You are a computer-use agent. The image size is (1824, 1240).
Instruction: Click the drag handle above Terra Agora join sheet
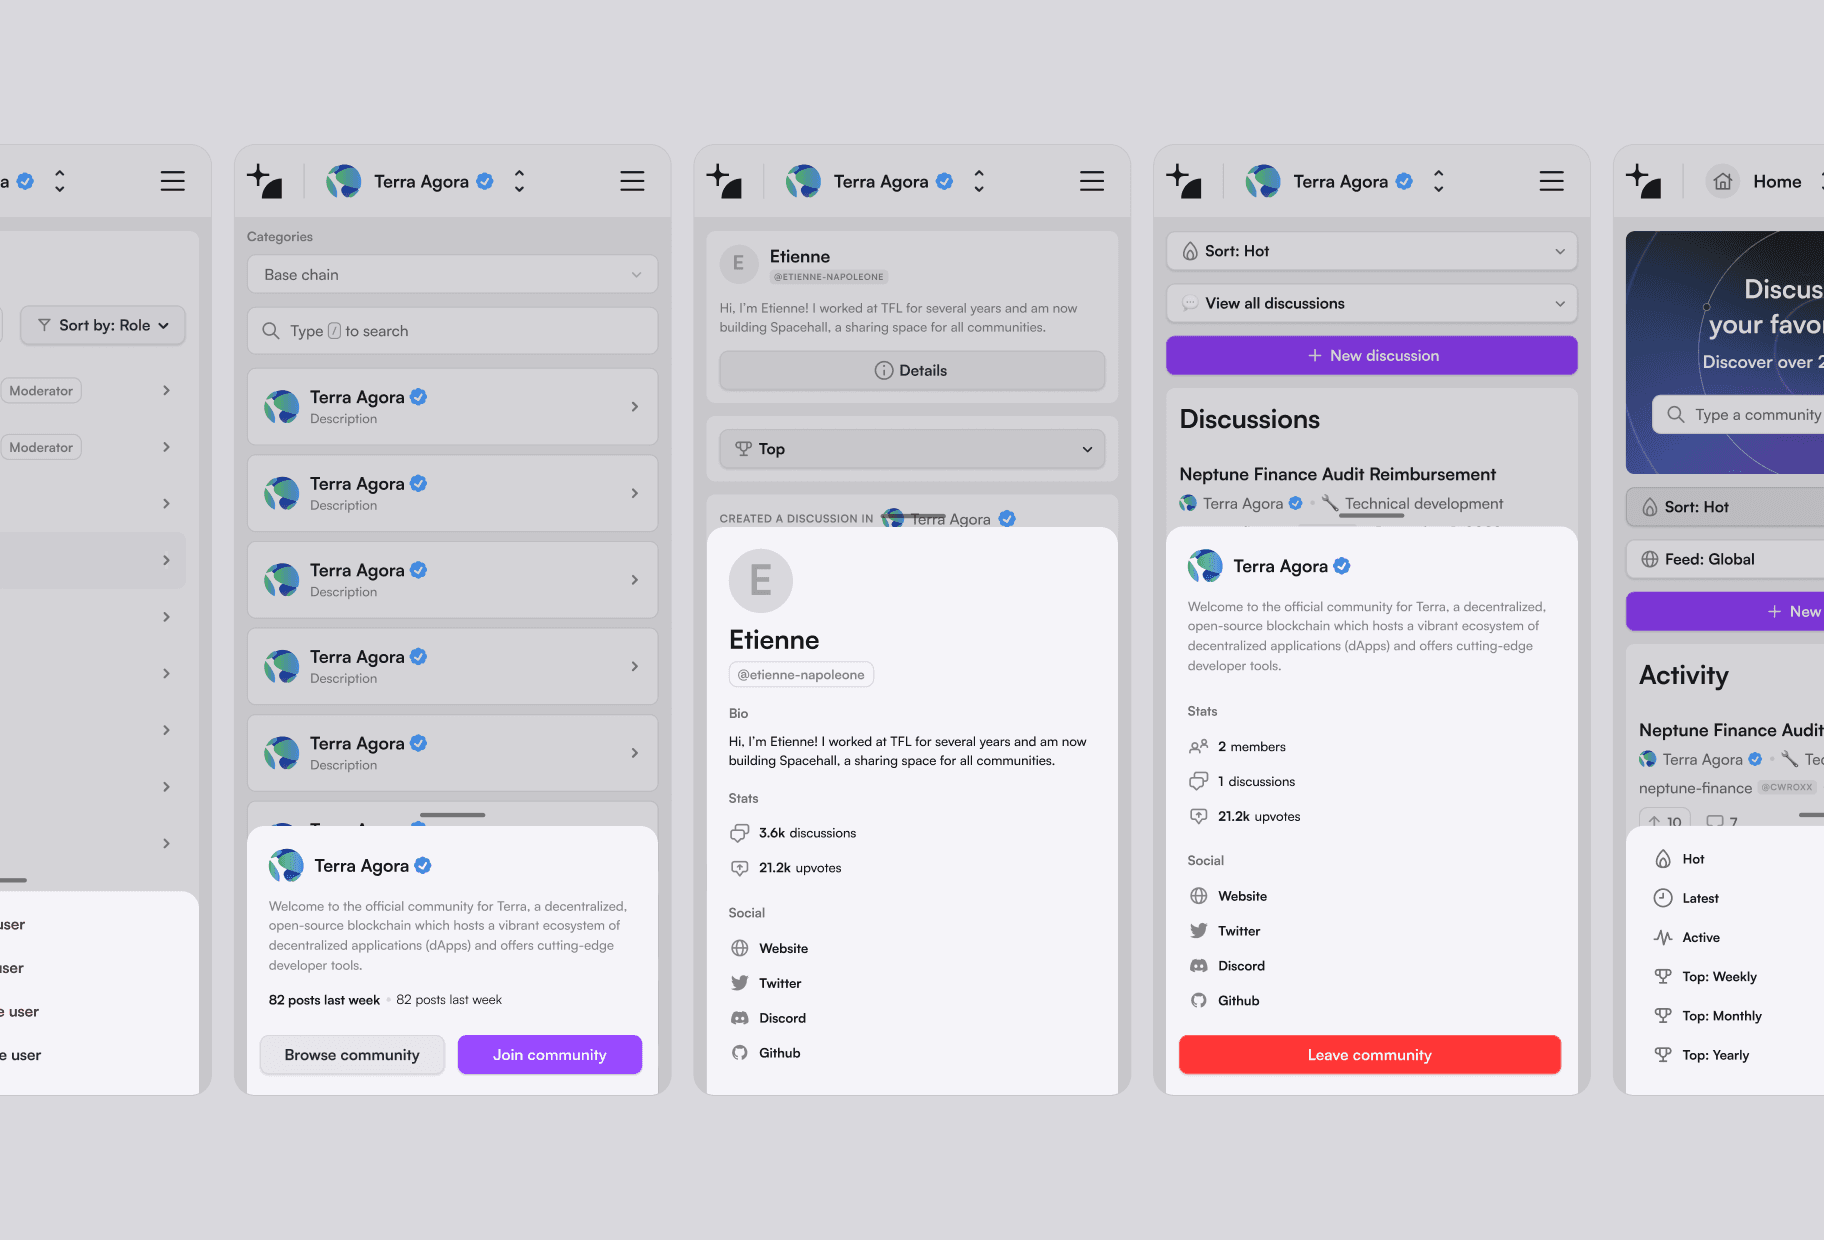coord(452,815)
